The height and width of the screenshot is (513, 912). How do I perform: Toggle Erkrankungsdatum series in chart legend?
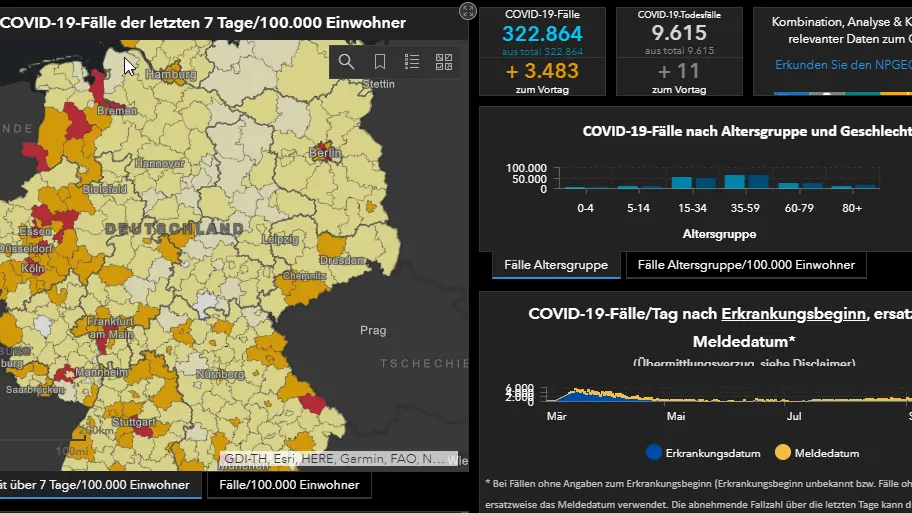tap(703, 453)
